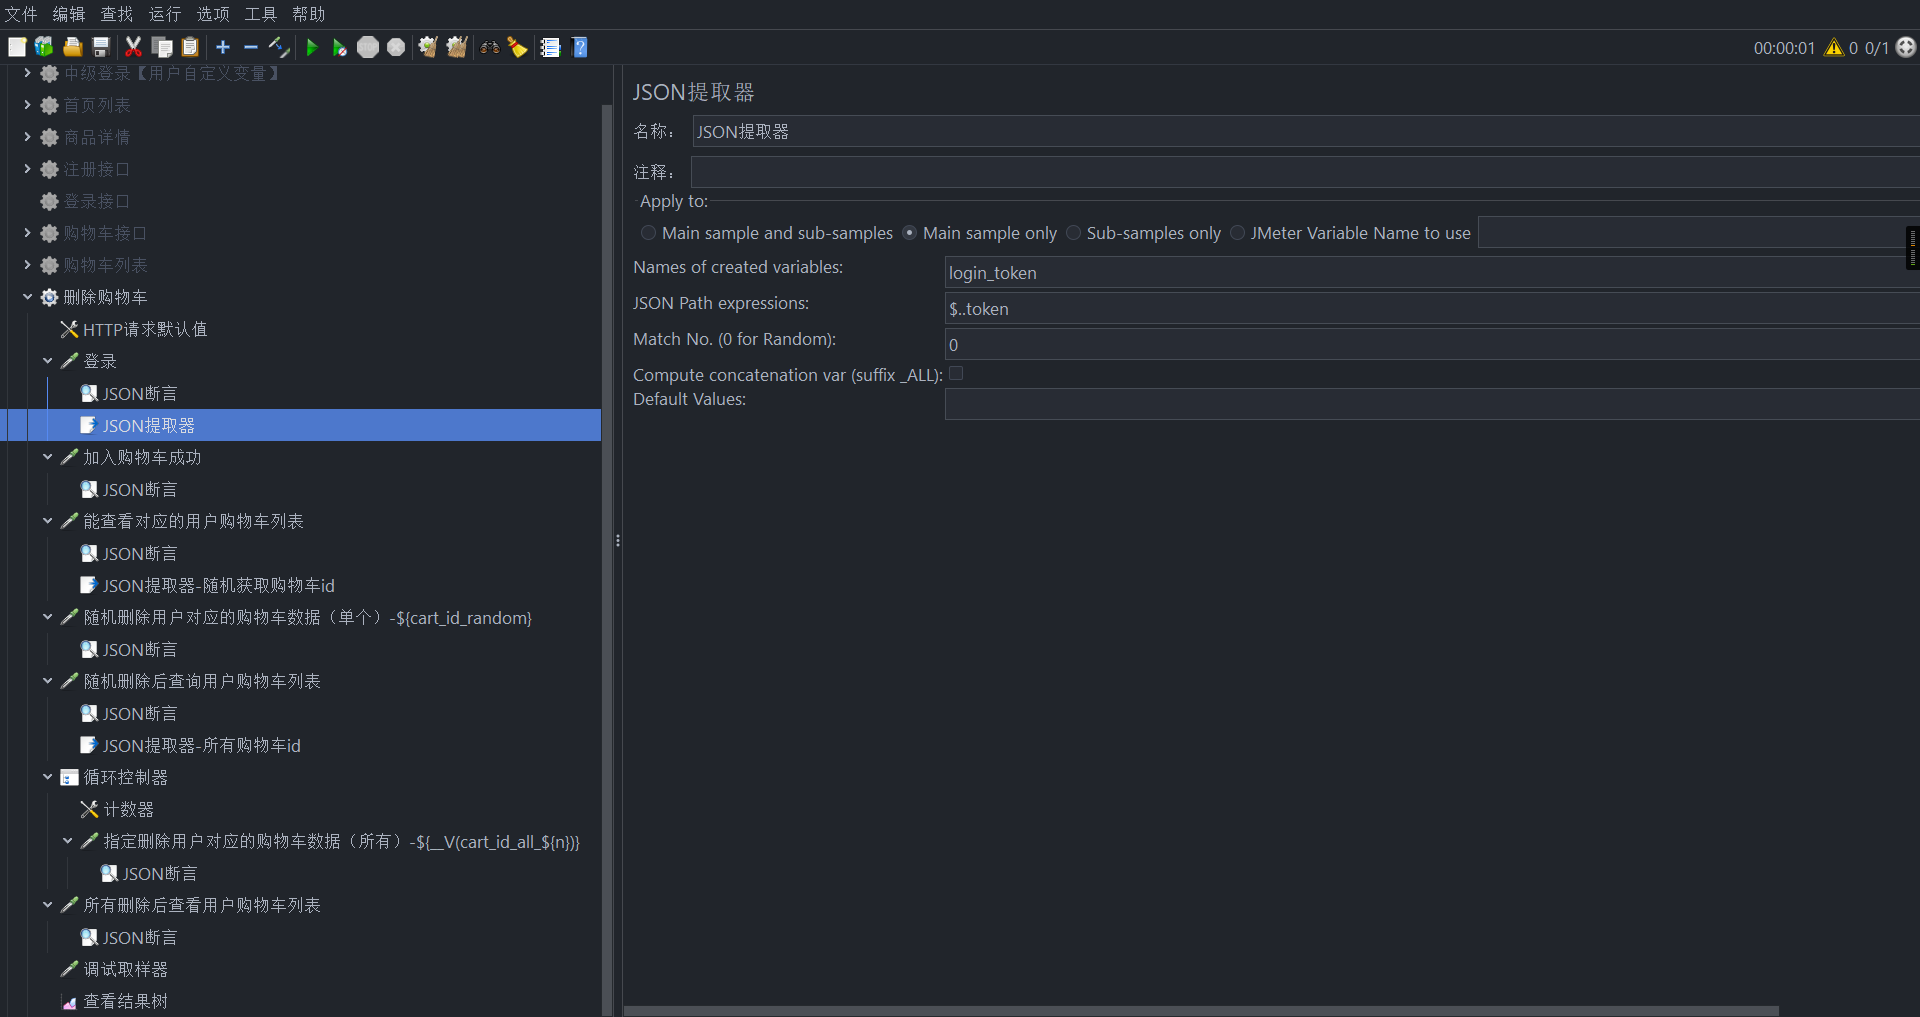Screen dimensions: 1920x1017
Task: Click the Default Values input field
Action: click(1430, 404)
